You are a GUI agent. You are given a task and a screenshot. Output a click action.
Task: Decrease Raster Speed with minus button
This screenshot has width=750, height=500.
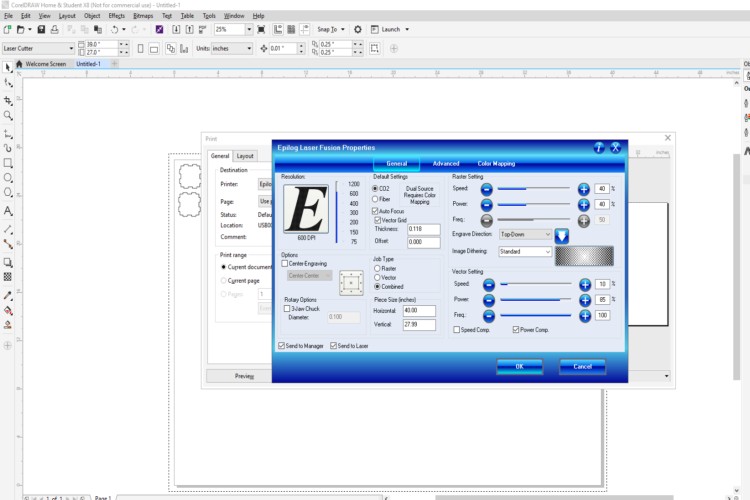[x=486, y=189]
